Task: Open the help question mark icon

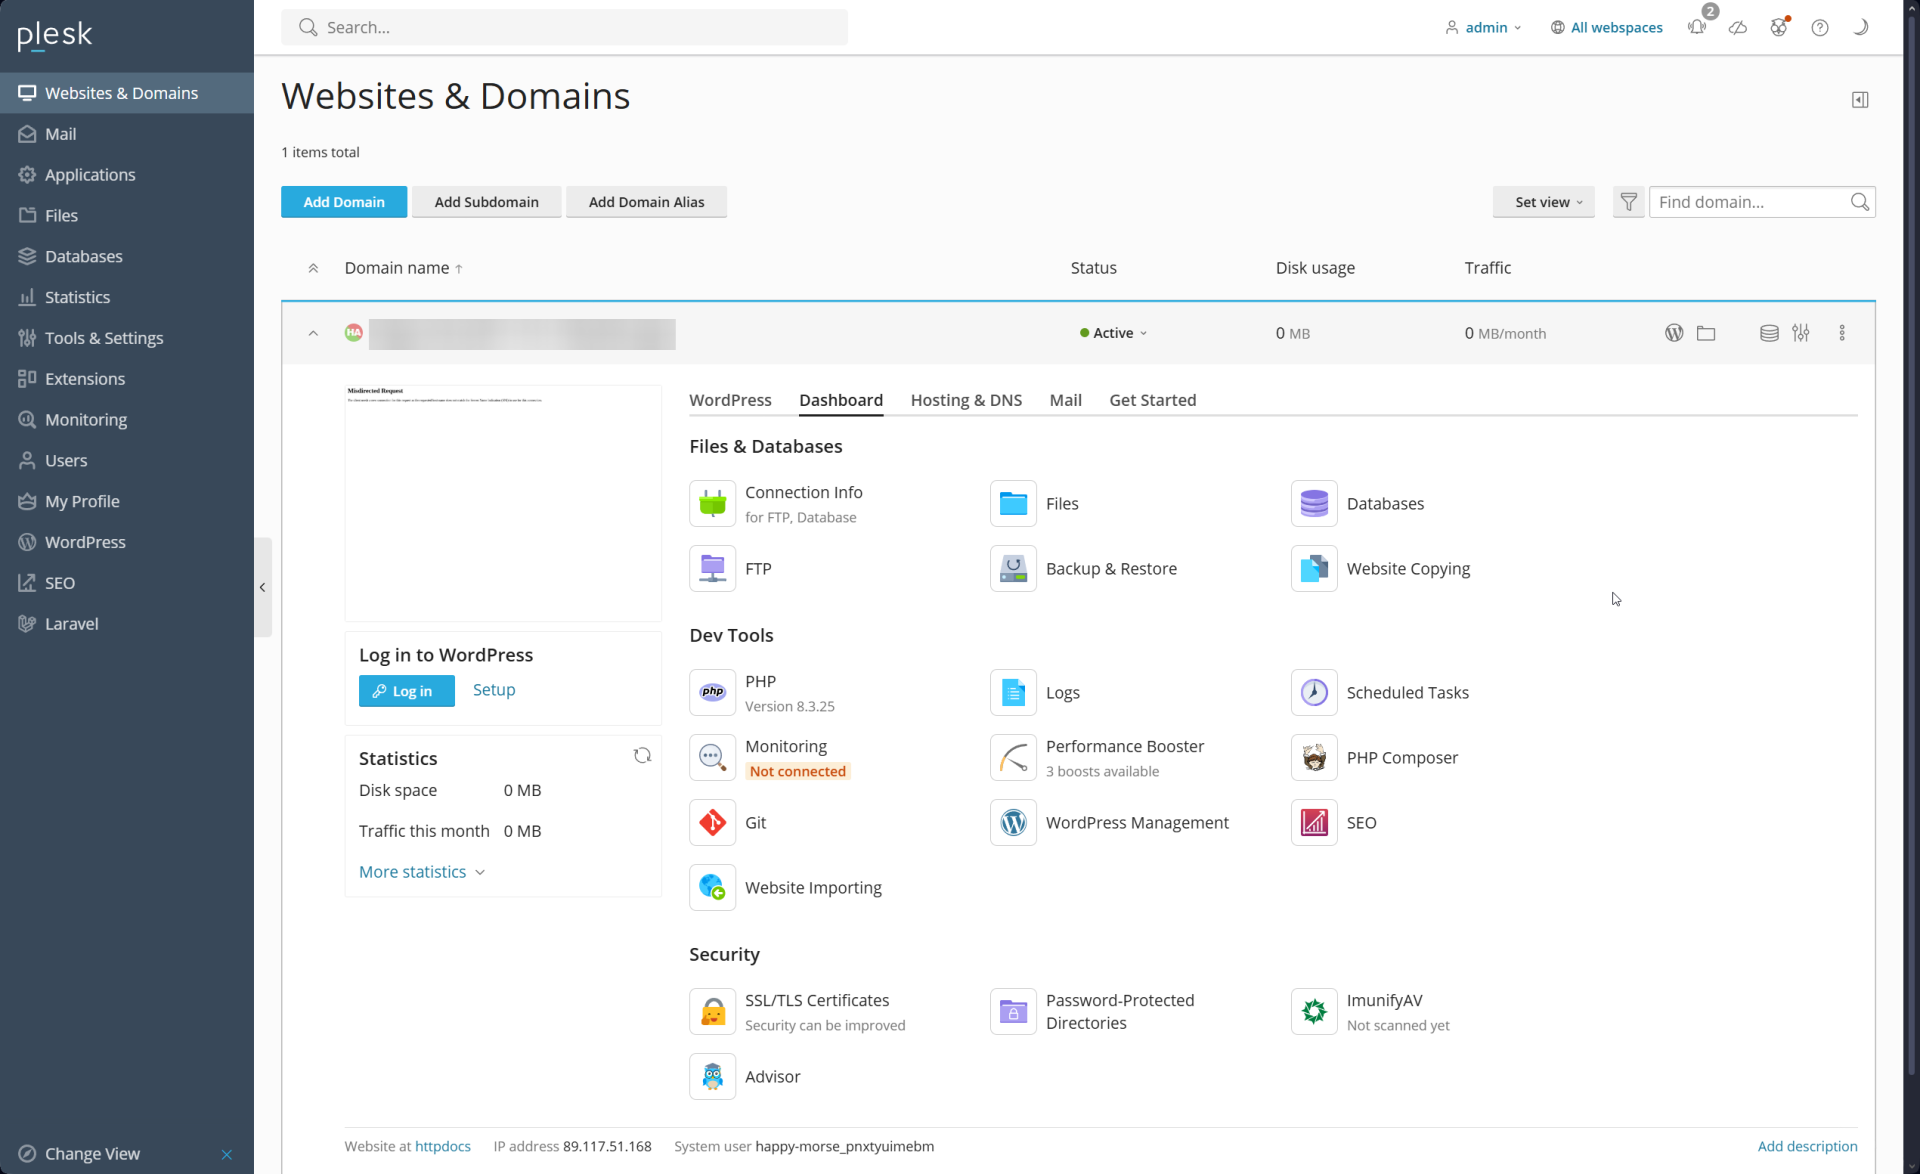Action: point(1820,27)
